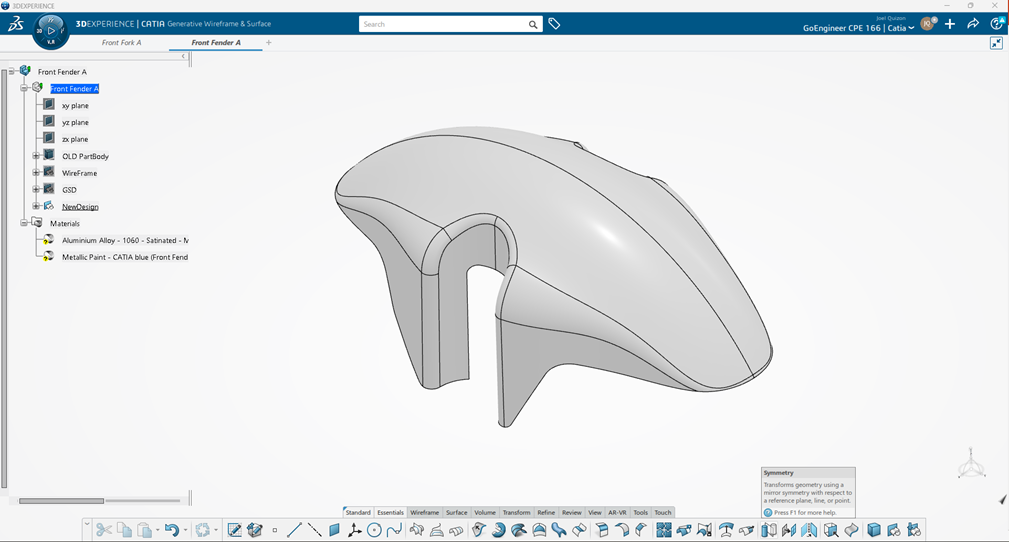Screen dimensions: 1009x542
Task: Click the Undo arrow icon
Action: (x=171, y=530)
